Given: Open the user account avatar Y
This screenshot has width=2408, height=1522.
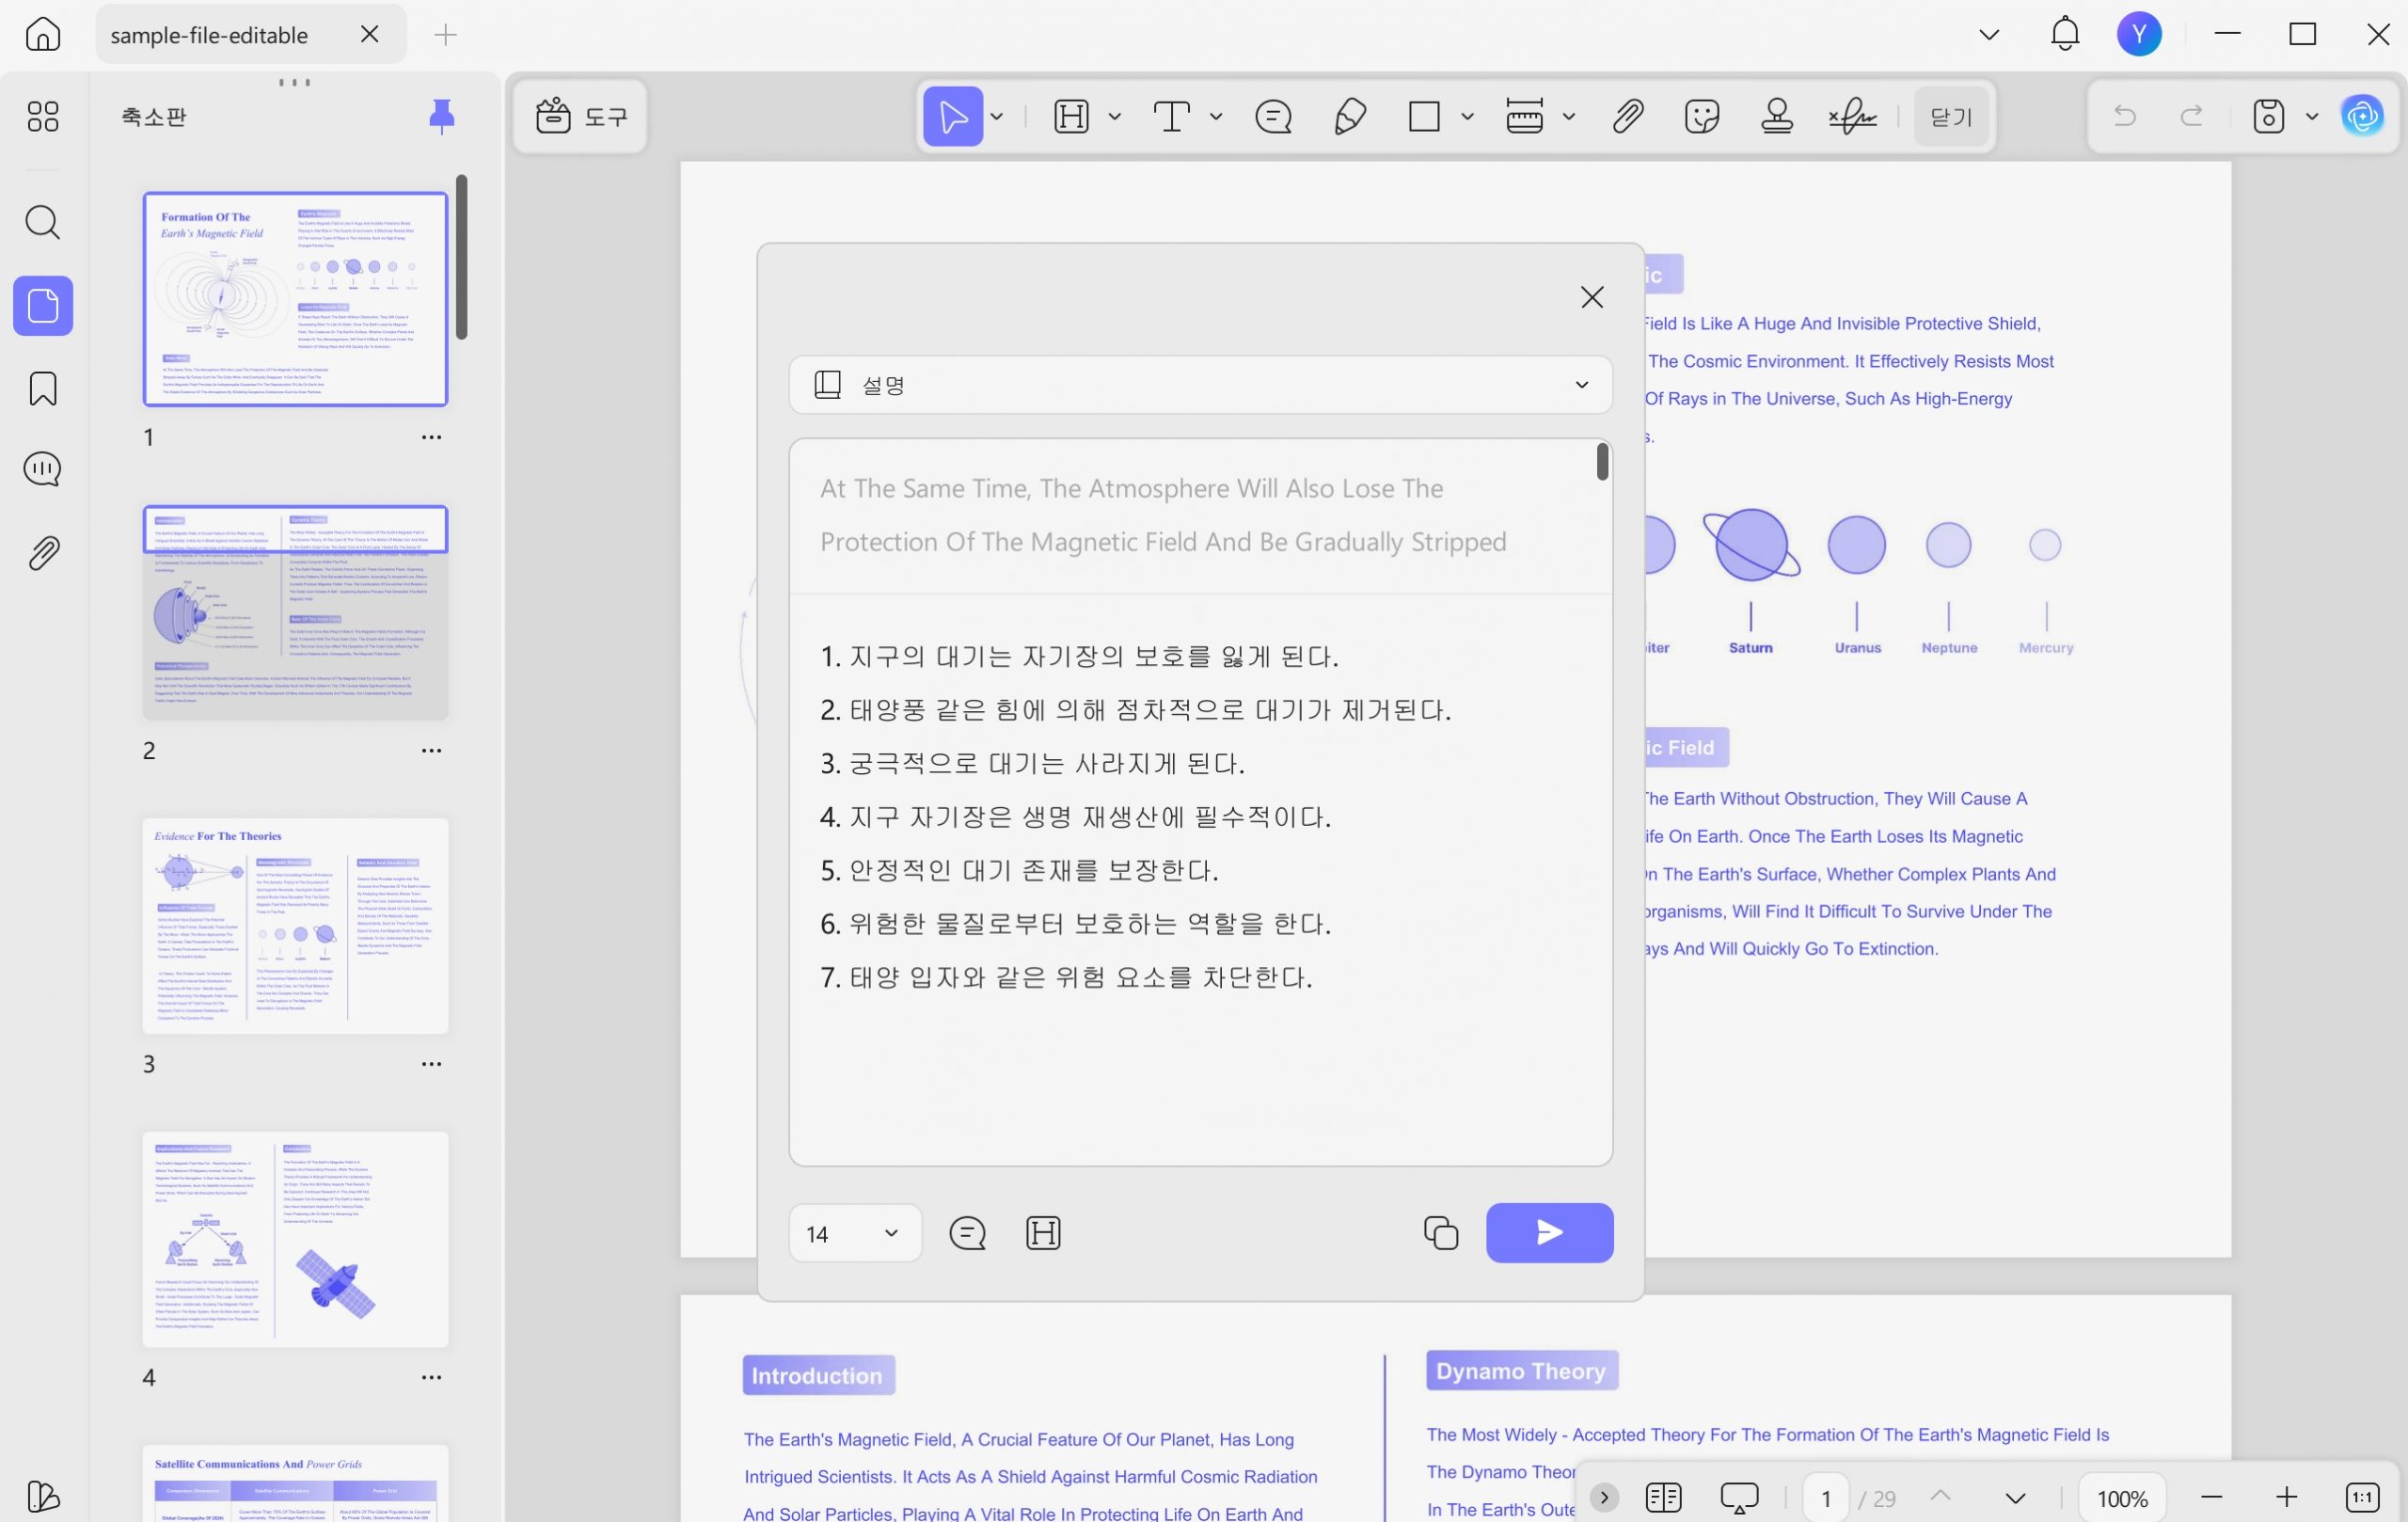Looking at the screenshot, I should click(x=2140, y=34).
